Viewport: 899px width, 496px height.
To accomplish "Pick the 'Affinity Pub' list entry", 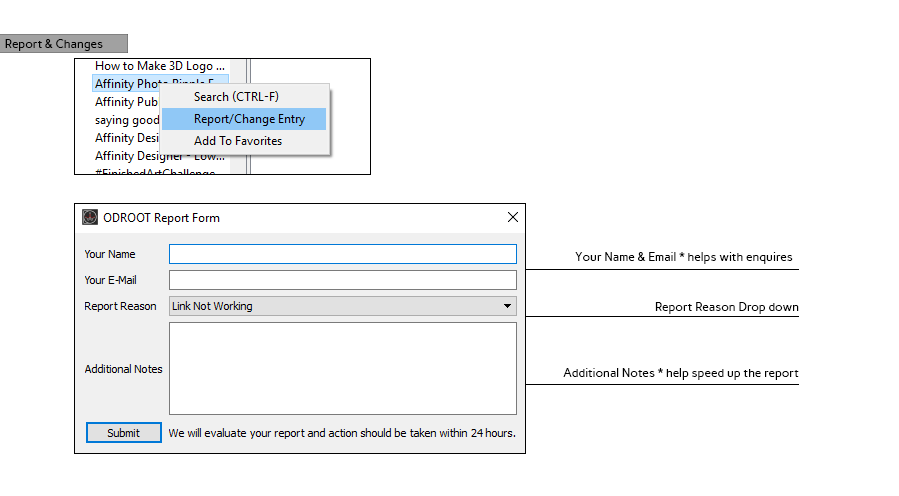I will pyautogui.click(x=126, y=102).
